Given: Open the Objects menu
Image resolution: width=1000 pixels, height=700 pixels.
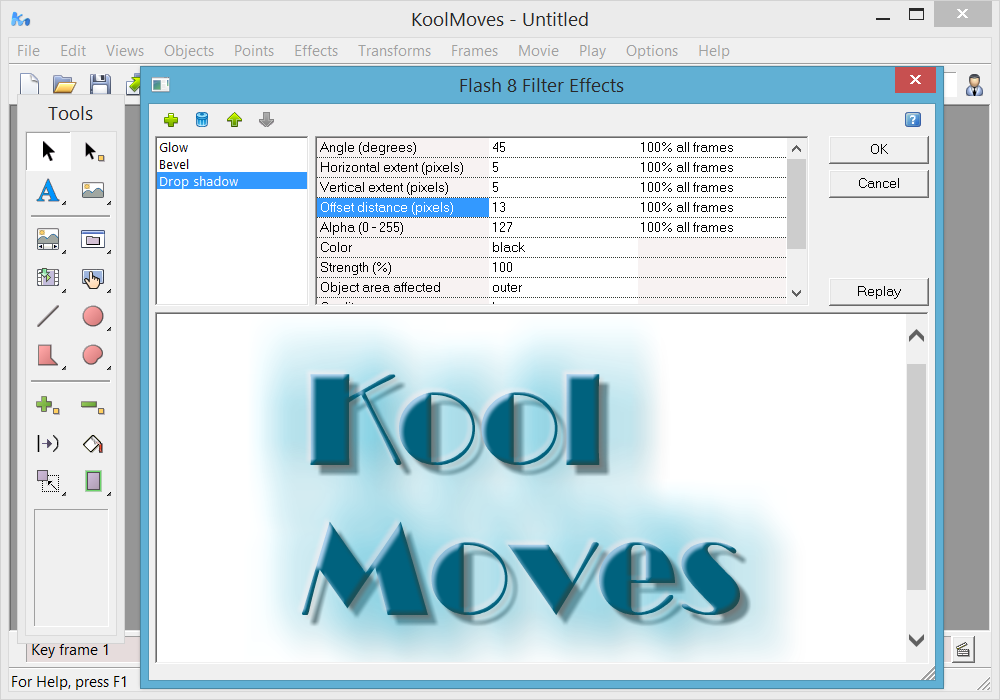Looking at the screenshot, I should (189, 50).
